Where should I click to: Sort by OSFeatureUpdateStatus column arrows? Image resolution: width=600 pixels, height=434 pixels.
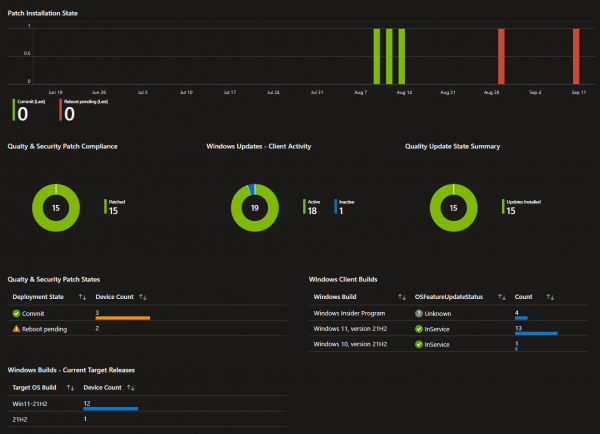click(502, 297)
